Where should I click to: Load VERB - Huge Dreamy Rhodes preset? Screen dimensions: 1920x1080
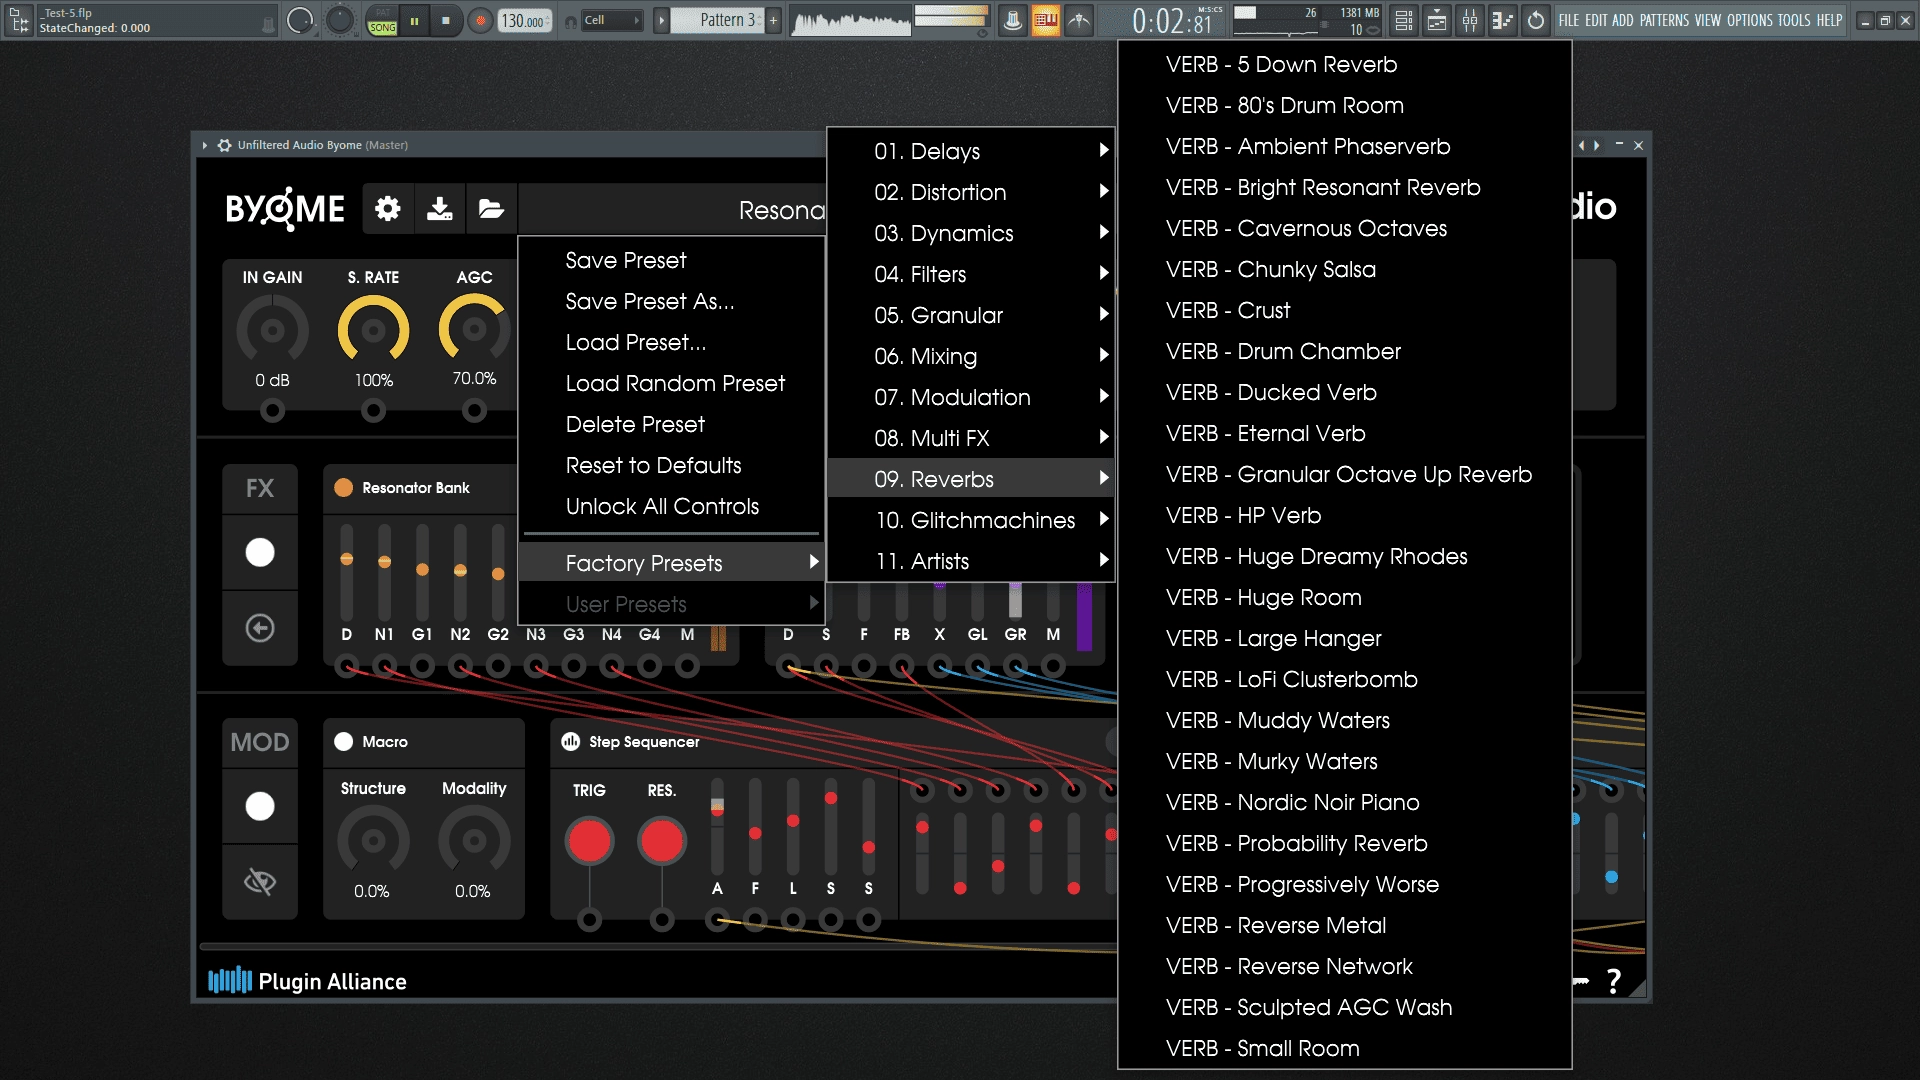click(1344, 556)
